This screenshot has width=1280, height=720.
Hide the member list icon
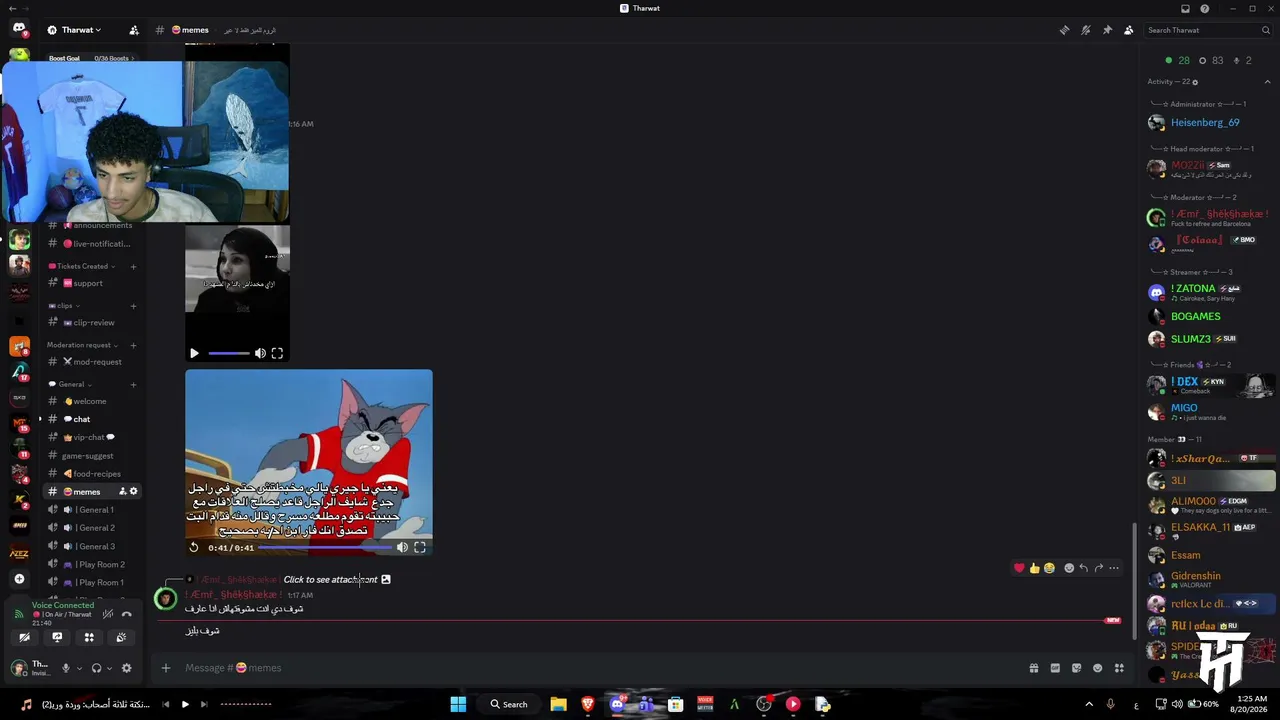(x=1129, y=30)
